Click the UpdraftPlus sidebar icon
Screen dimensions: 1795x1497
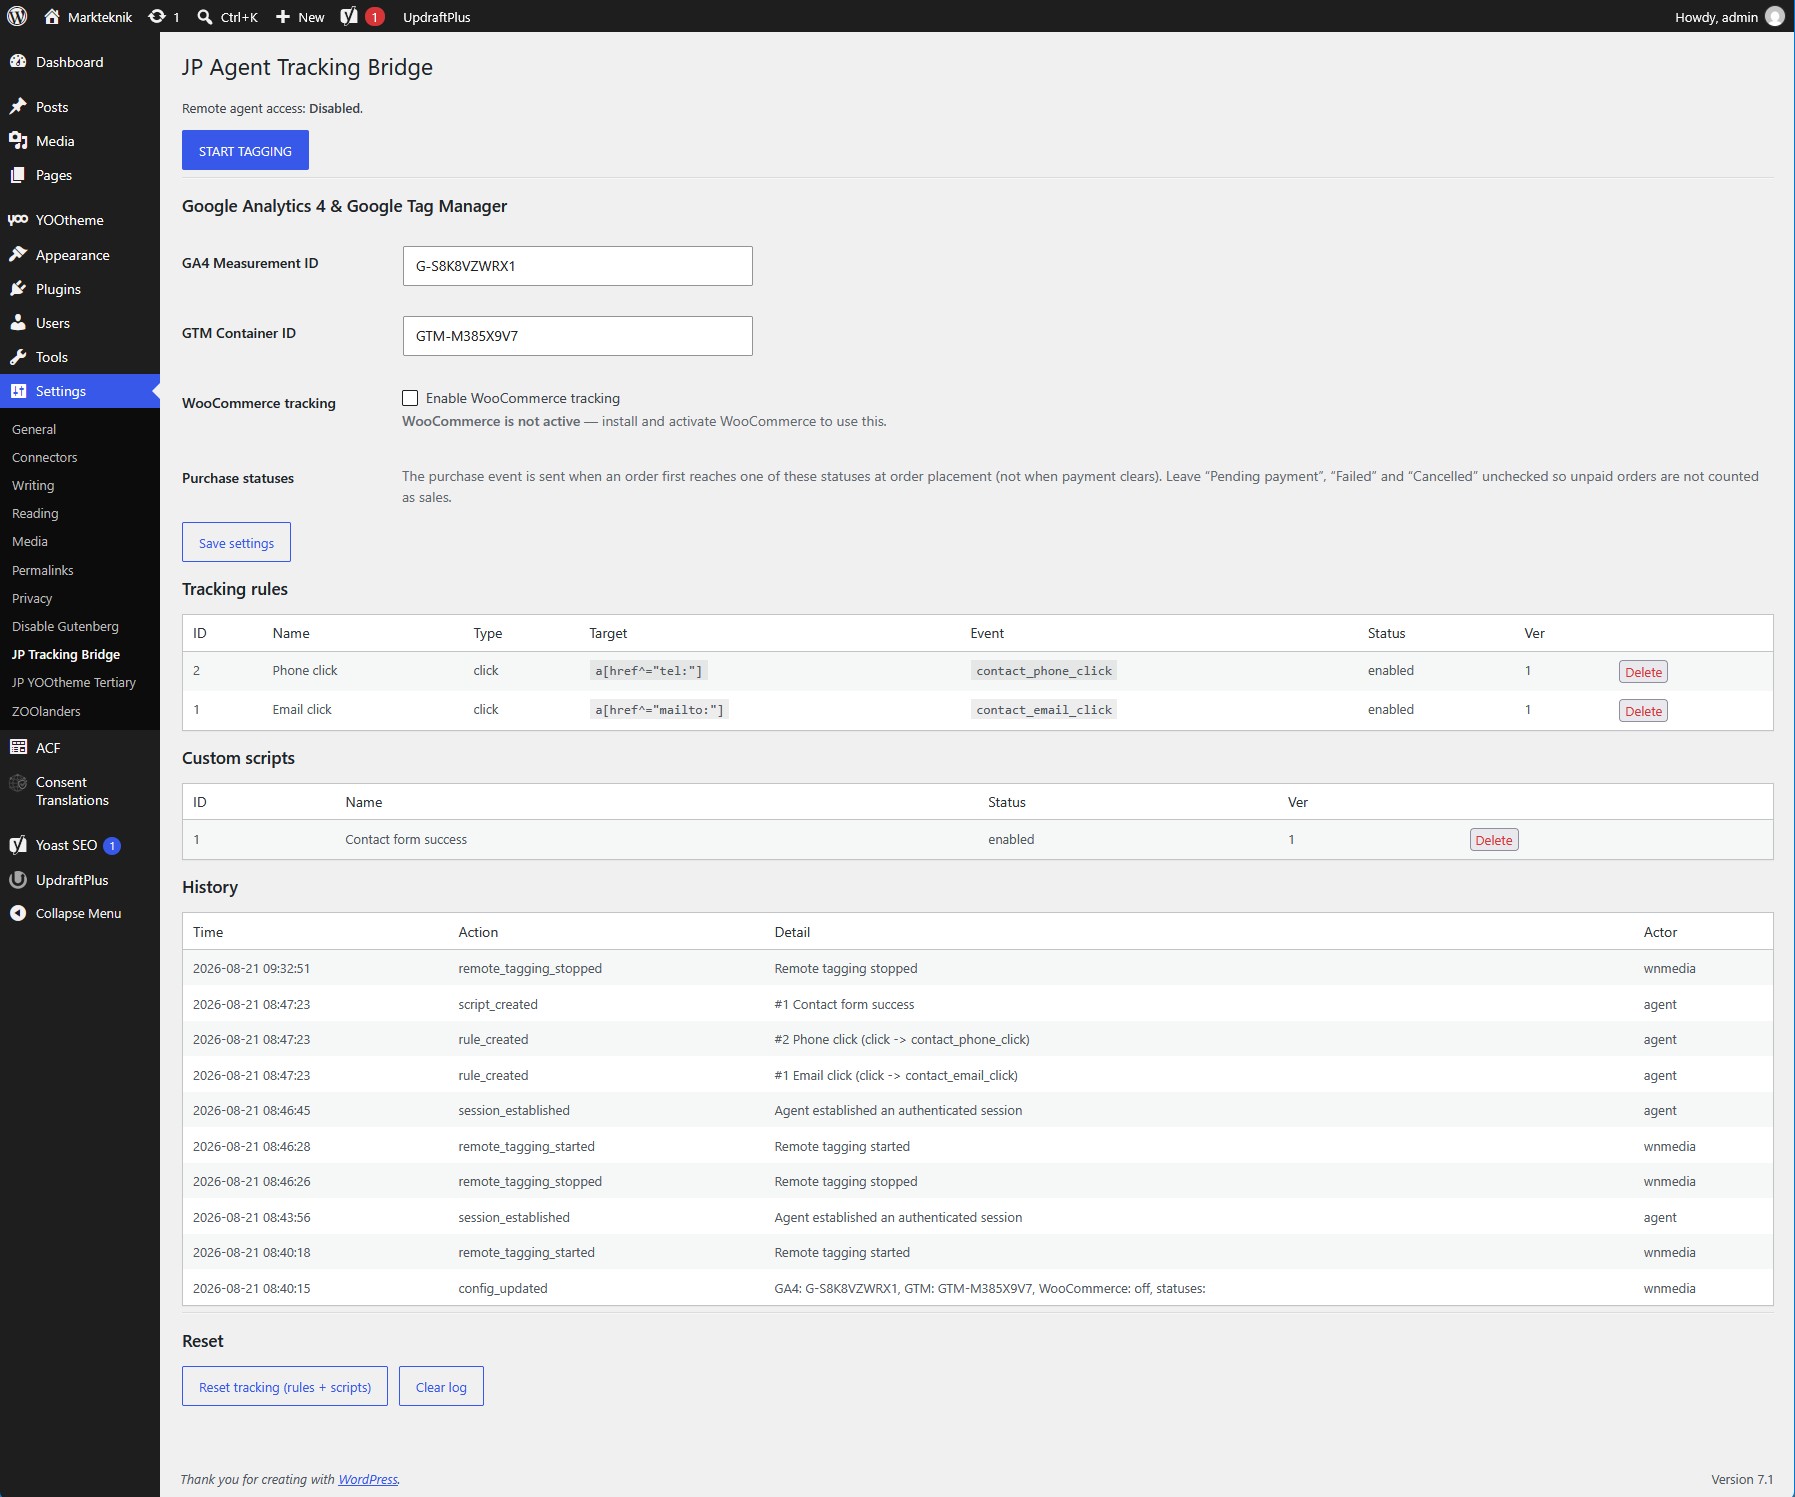tap(18, 880)
